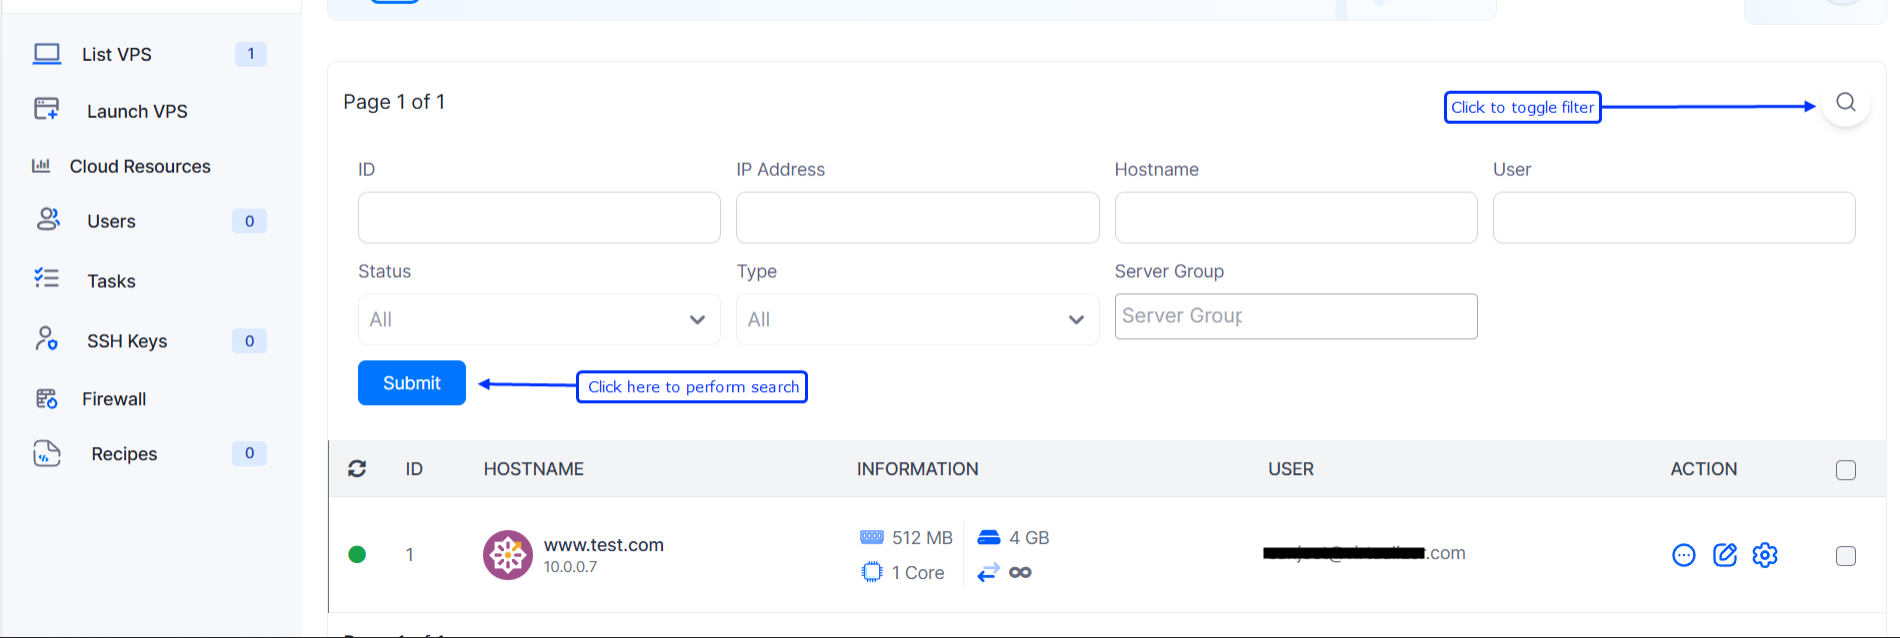The image size is (1900, 638).
Task: Tick the select-all checkbox in table header
Action: pos(1846,470)
